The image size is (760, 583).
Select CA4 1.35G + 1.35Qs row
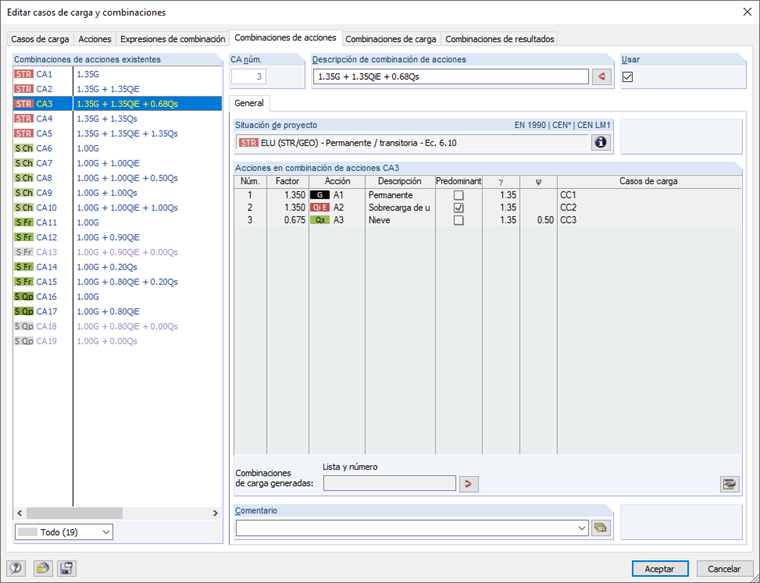tap(118, 119)
